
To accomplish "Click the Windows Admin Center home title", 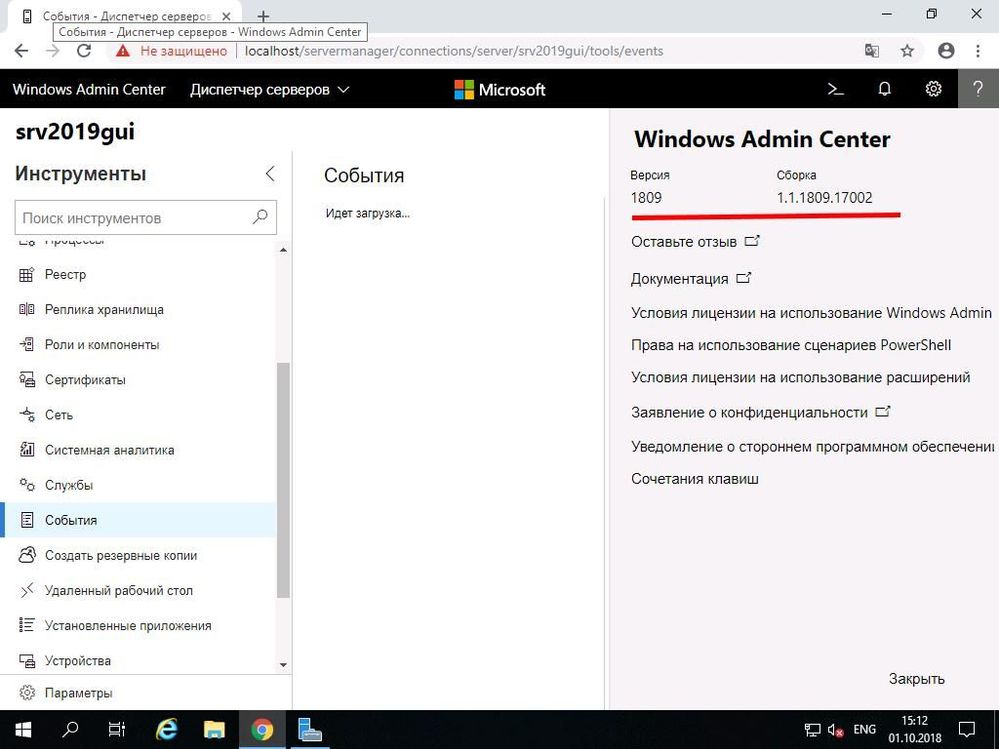I will pyautogui.click(x=89, y=90).
